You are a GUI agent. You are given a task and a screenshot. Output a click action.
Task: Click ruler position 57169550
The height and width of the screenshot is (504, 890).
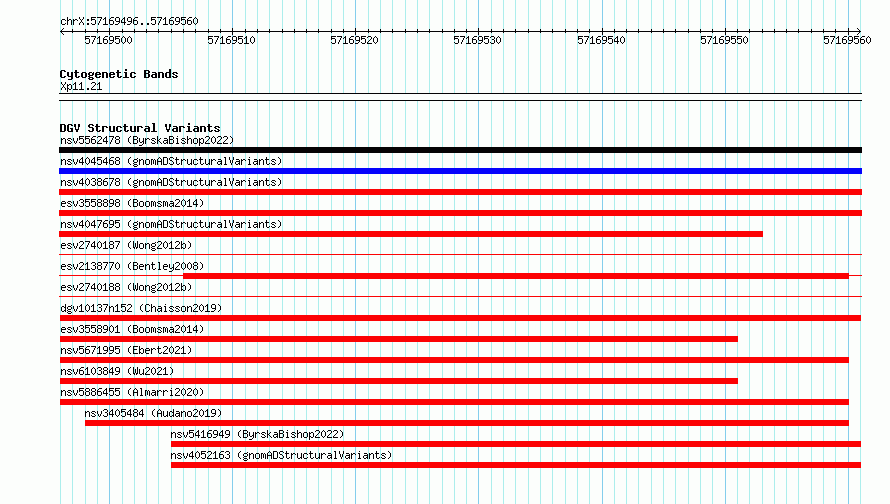tap(725, 40)
